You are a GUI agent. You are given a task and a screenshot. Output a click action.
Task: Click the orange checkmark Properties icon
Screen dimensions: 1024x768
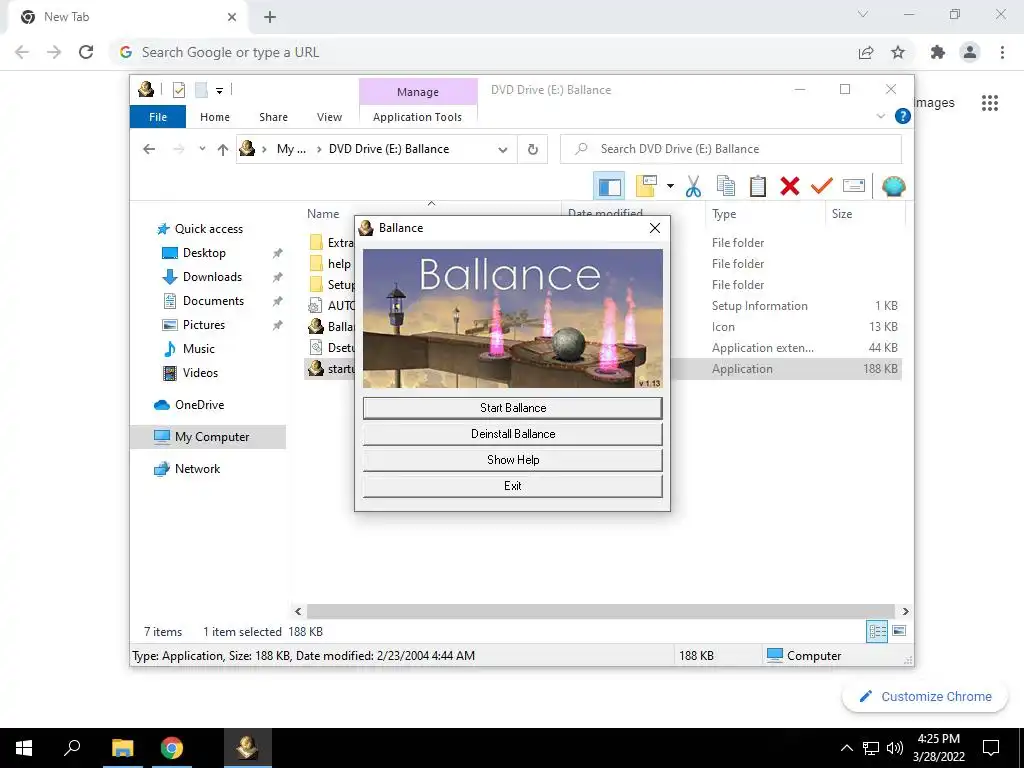tap(822, 186)
